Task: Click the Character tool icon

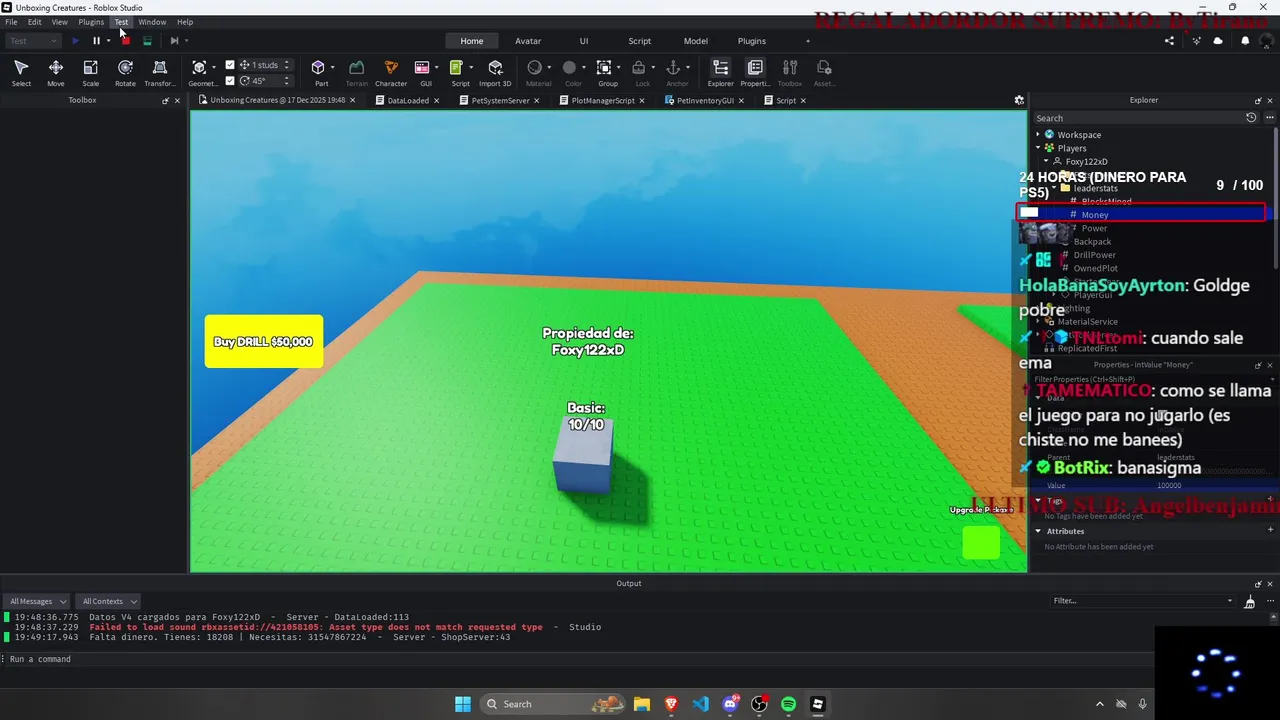Action: point(391,73)
